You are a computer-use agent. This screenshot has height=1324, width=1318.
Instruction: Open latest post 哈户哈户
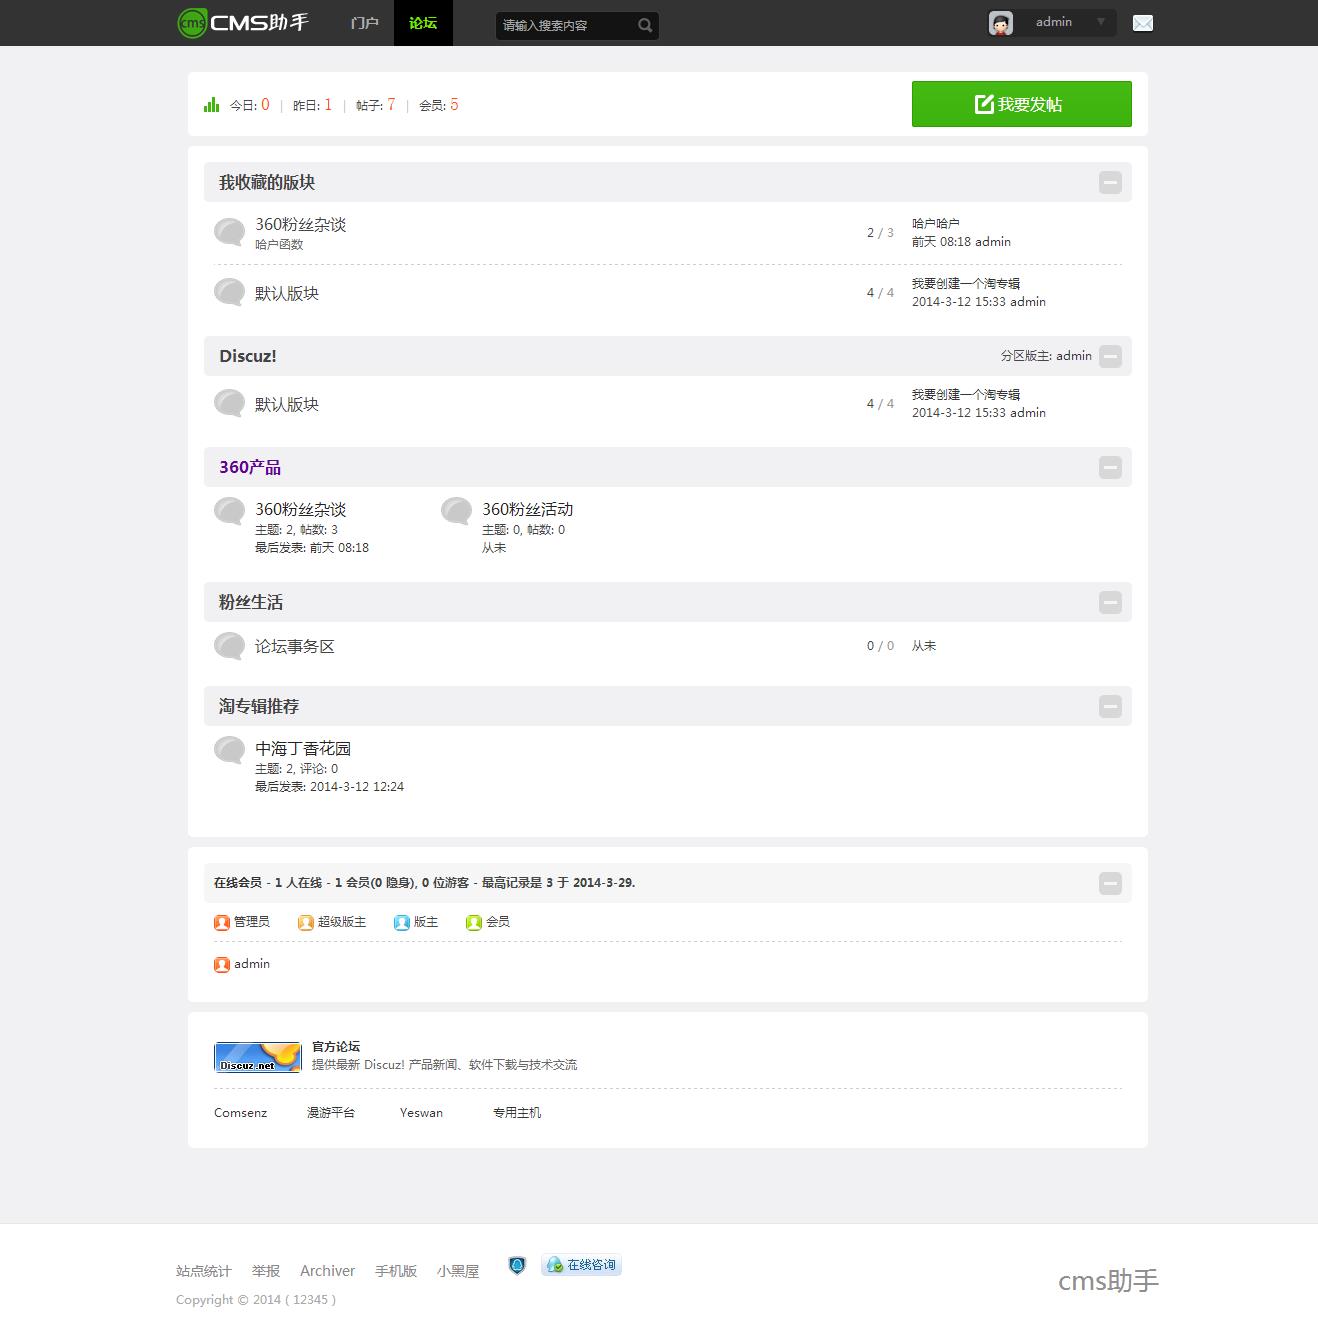(x=936, y=224)
